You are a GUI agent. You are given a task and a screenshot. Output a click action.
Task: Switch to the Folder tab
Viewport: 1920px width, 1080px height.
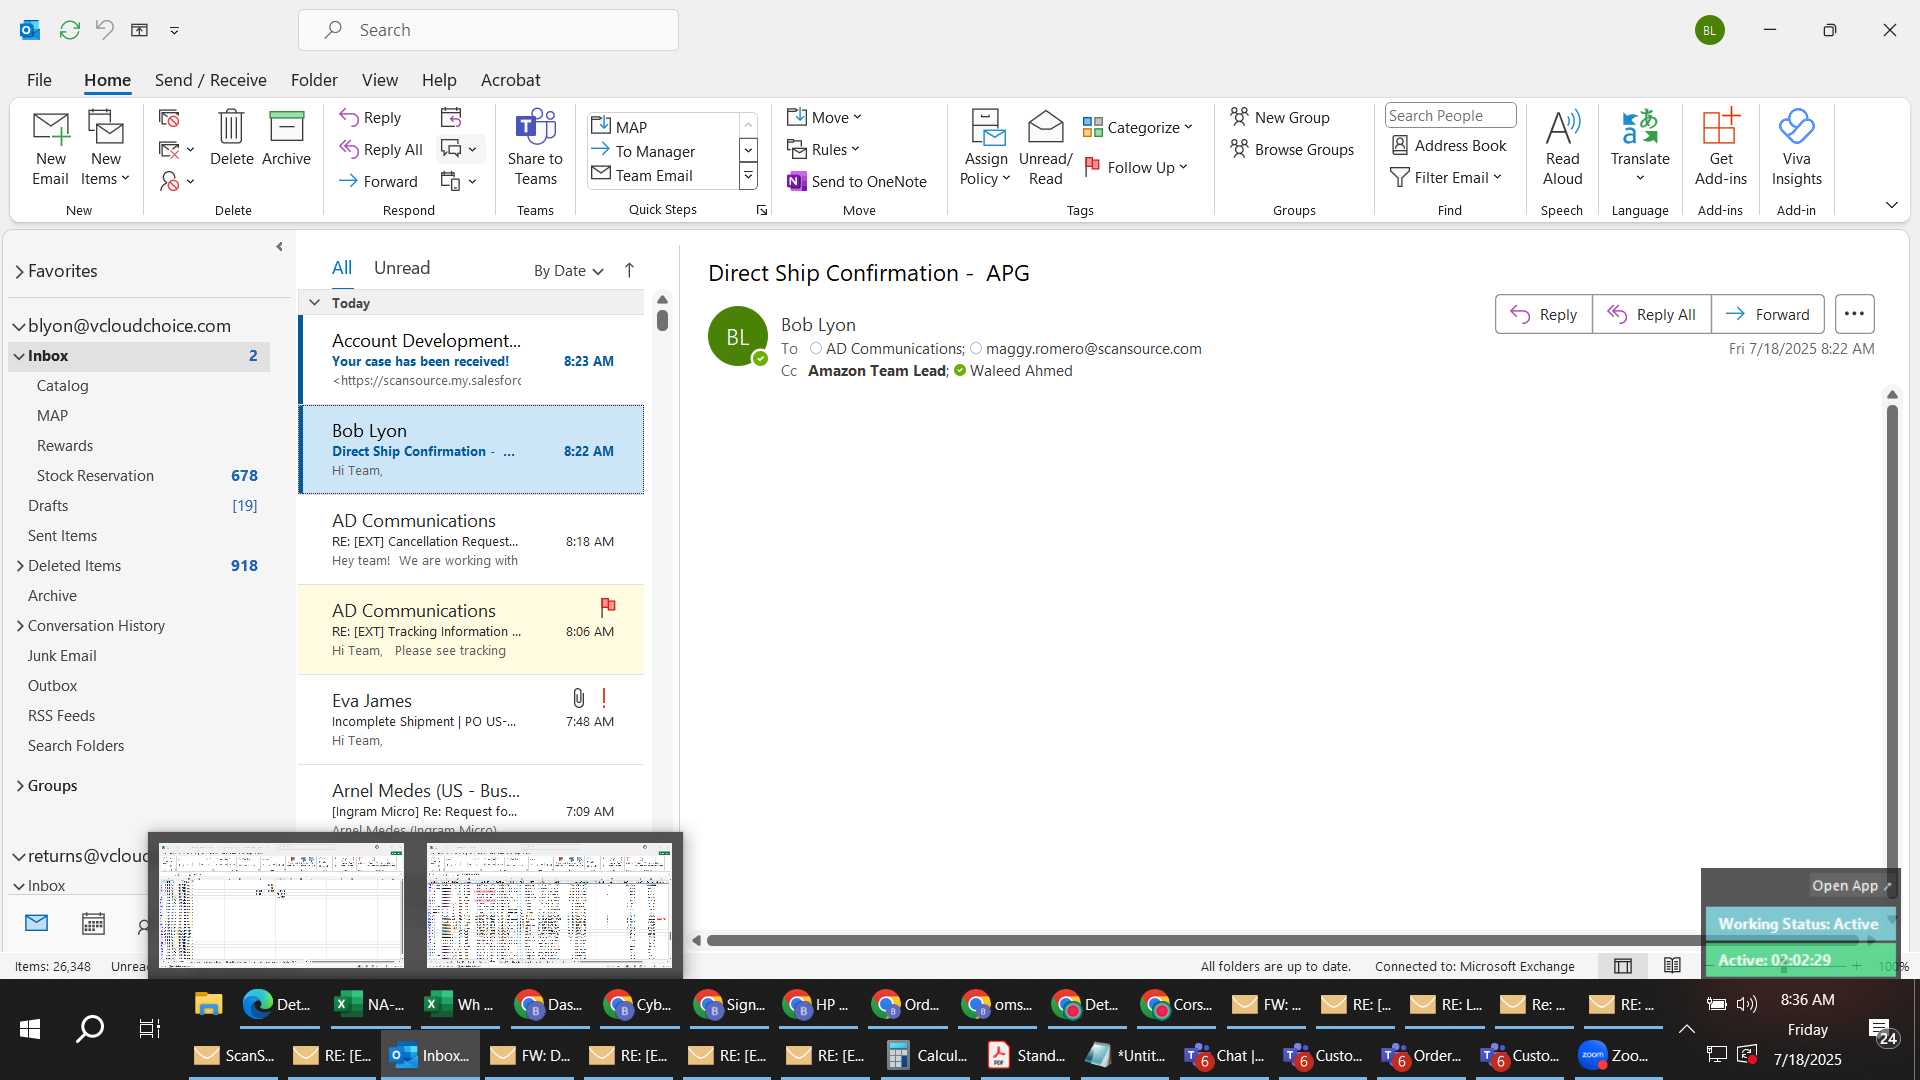click(314, 80)
